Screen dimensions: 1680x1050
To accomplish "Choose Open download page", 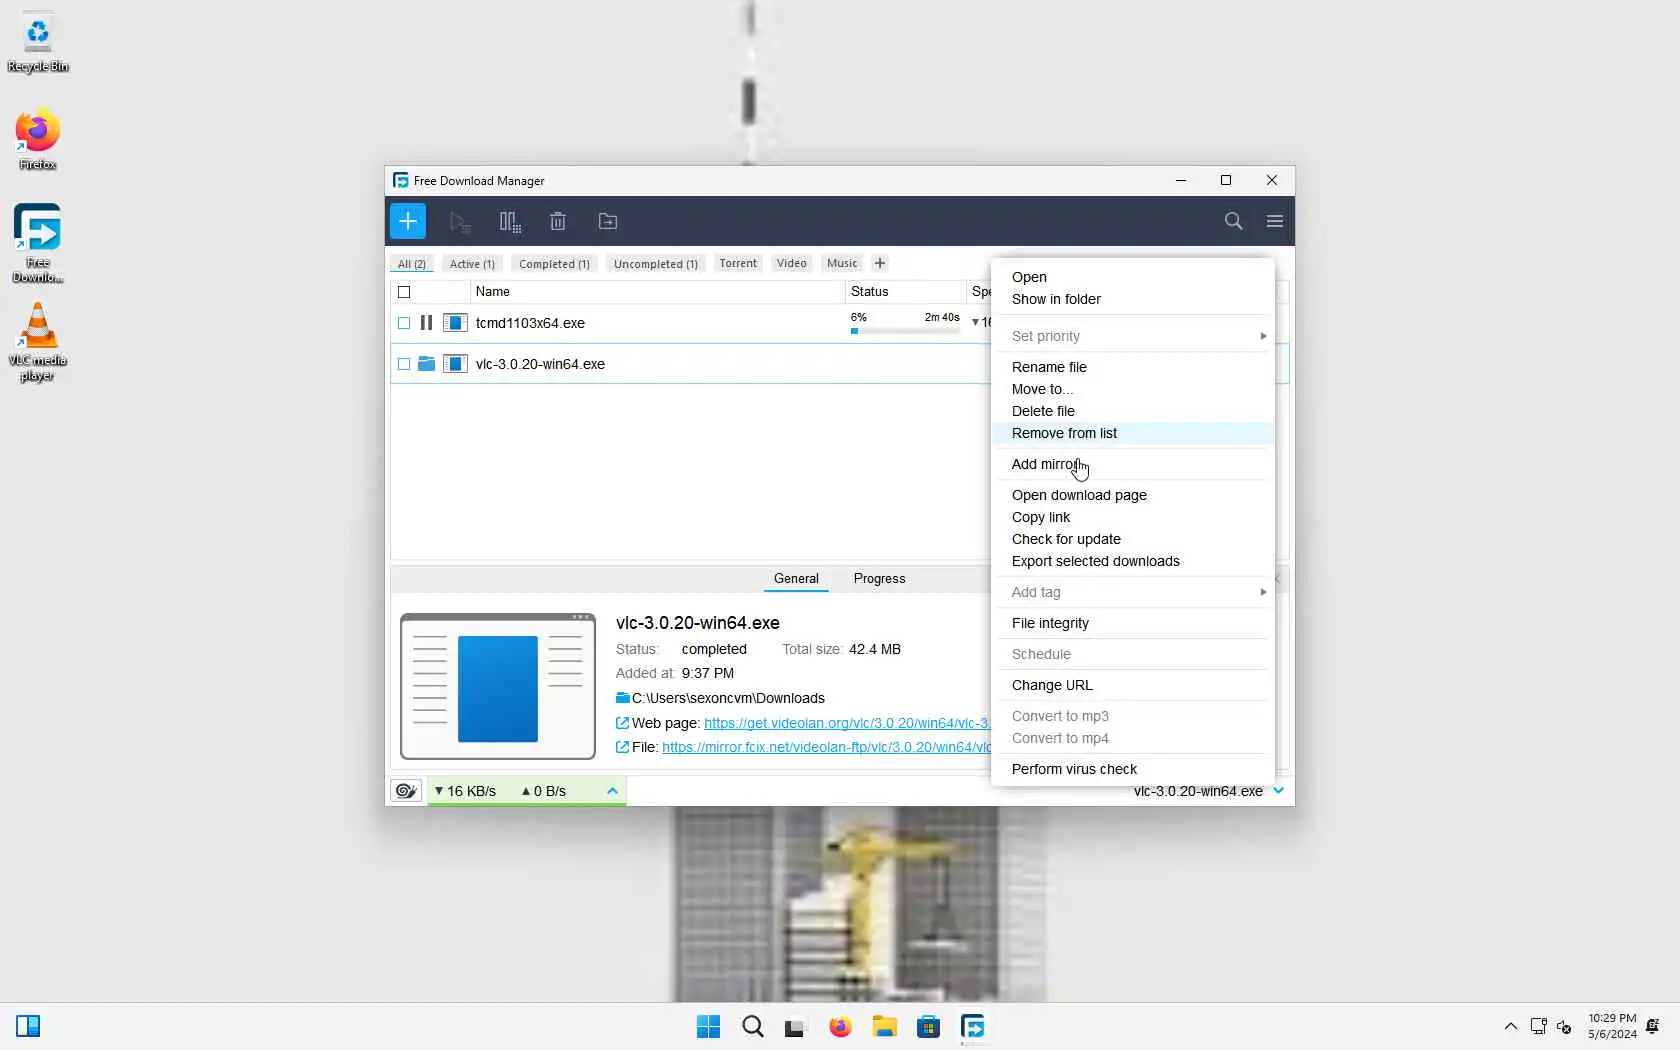I will (x=1133, y=495).
